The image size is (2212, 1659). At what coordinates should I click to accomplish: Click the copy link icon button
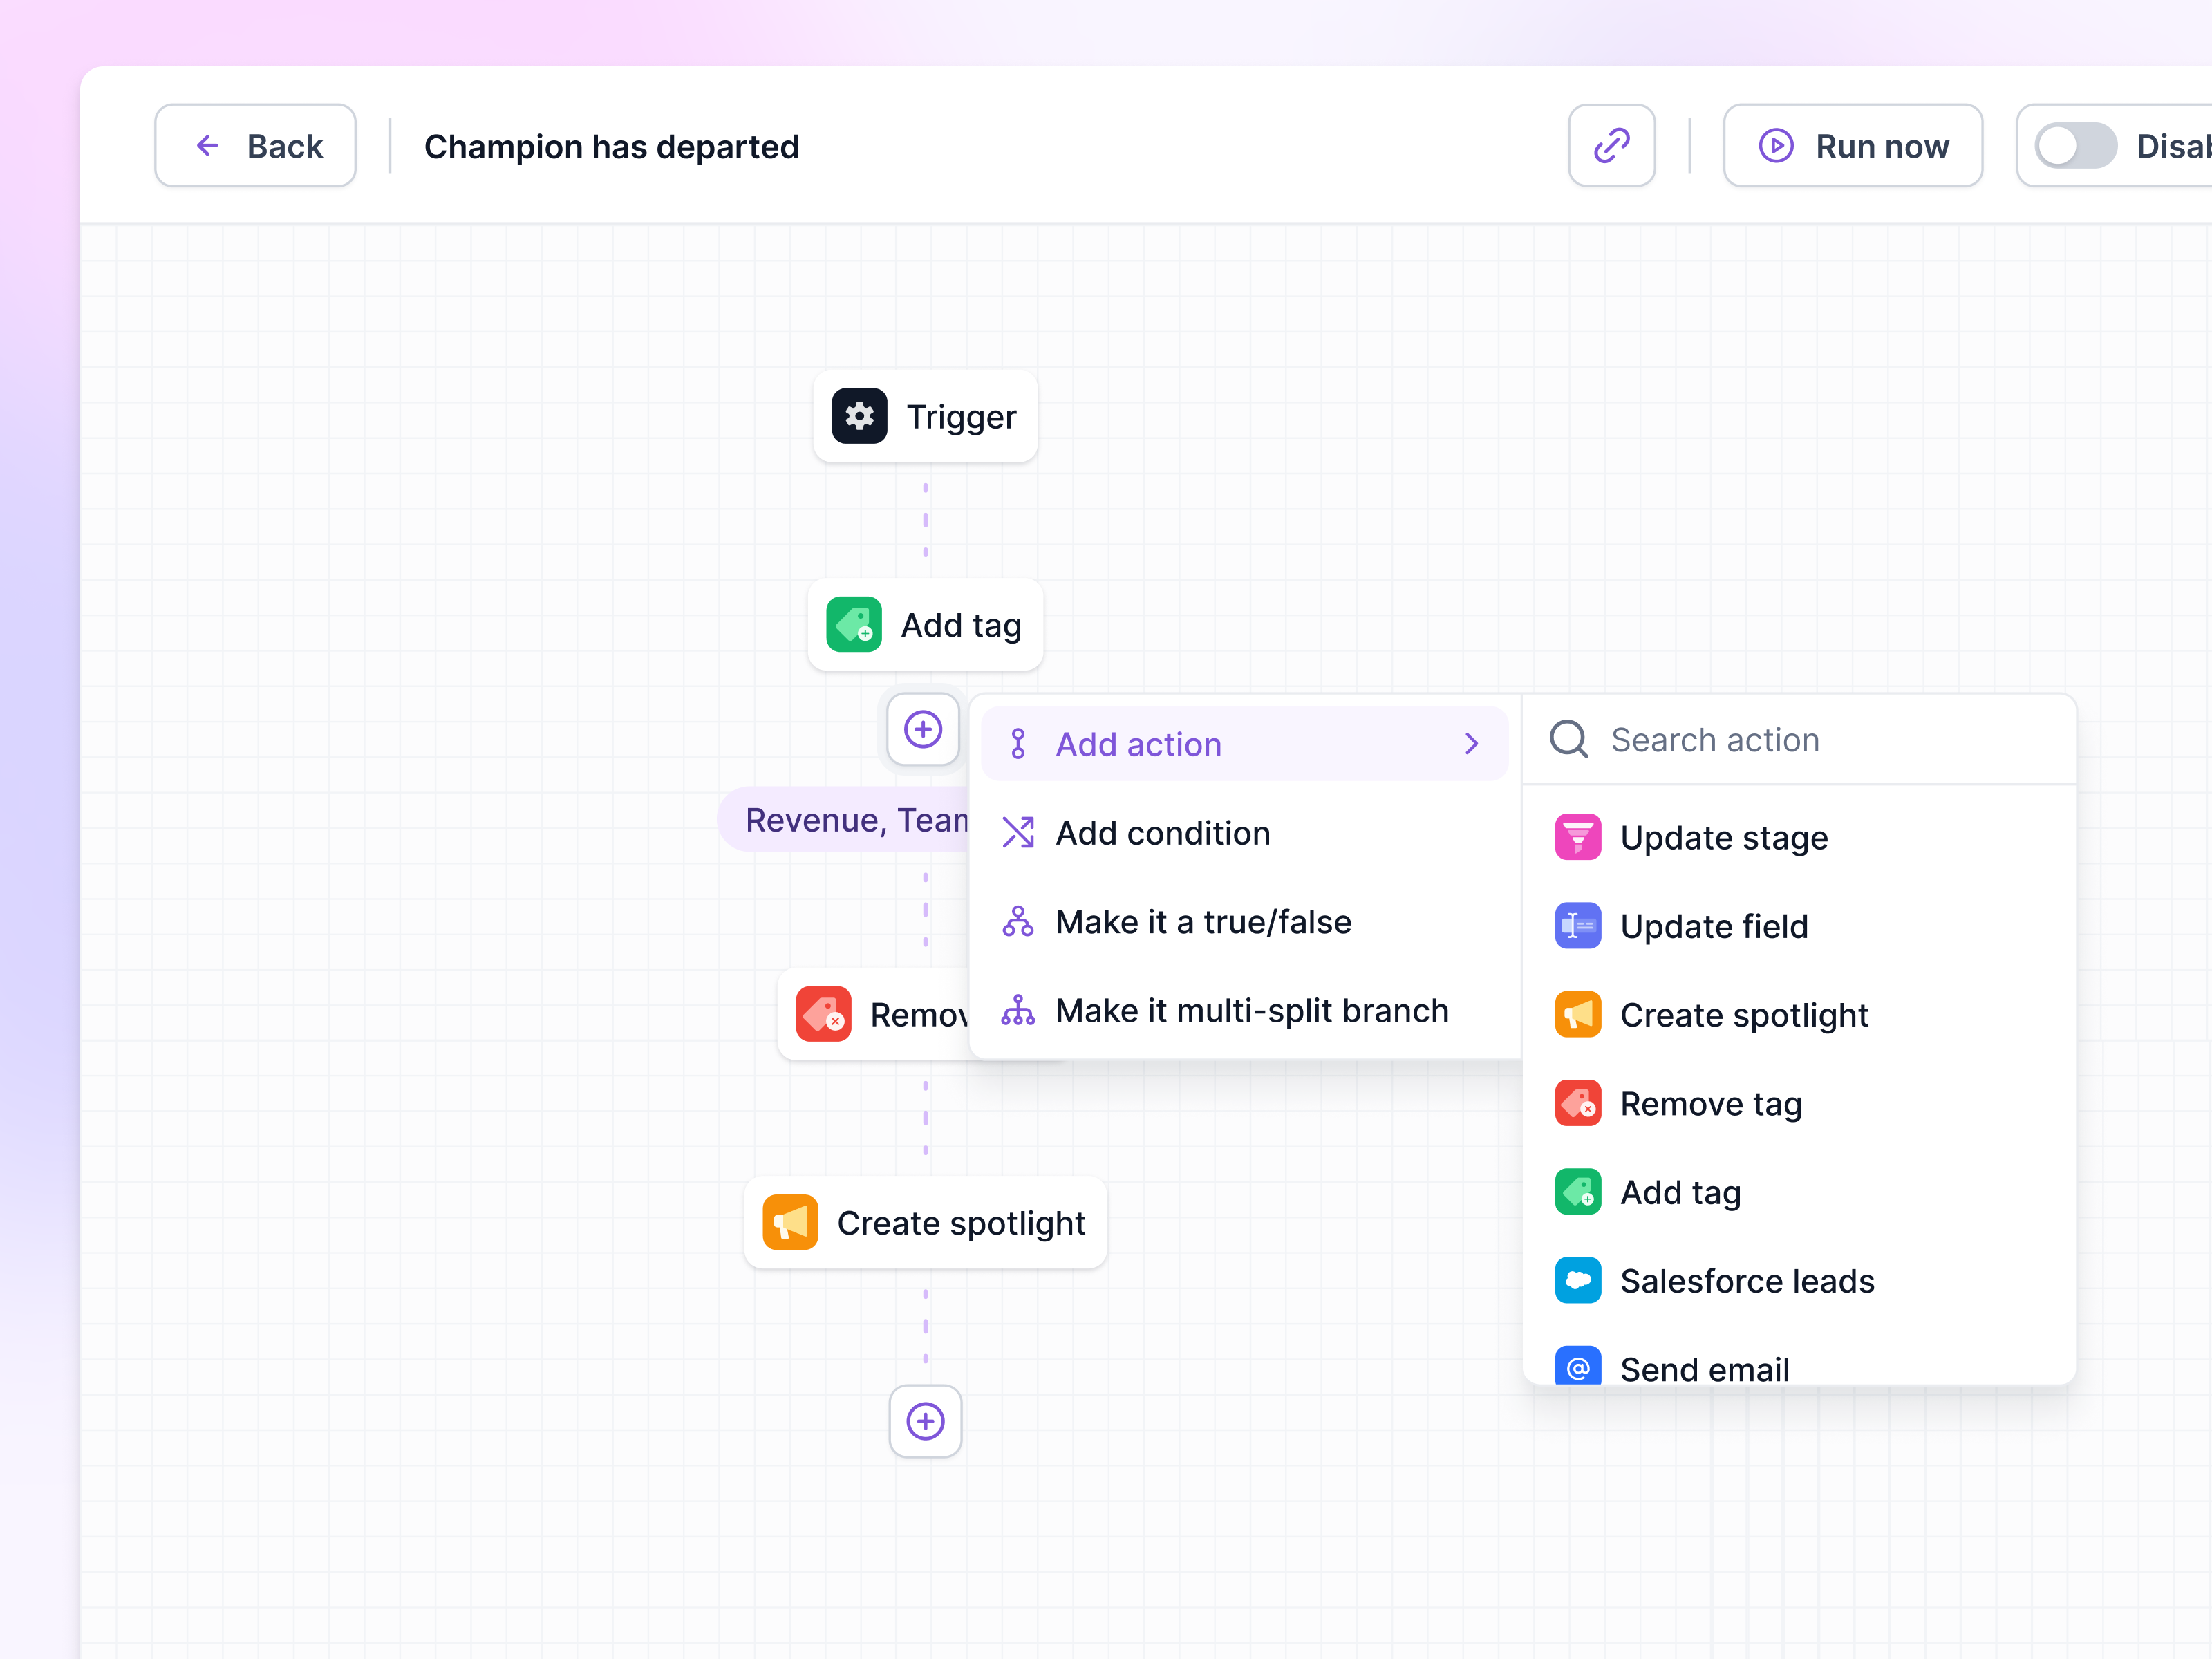coord(1611,146)
